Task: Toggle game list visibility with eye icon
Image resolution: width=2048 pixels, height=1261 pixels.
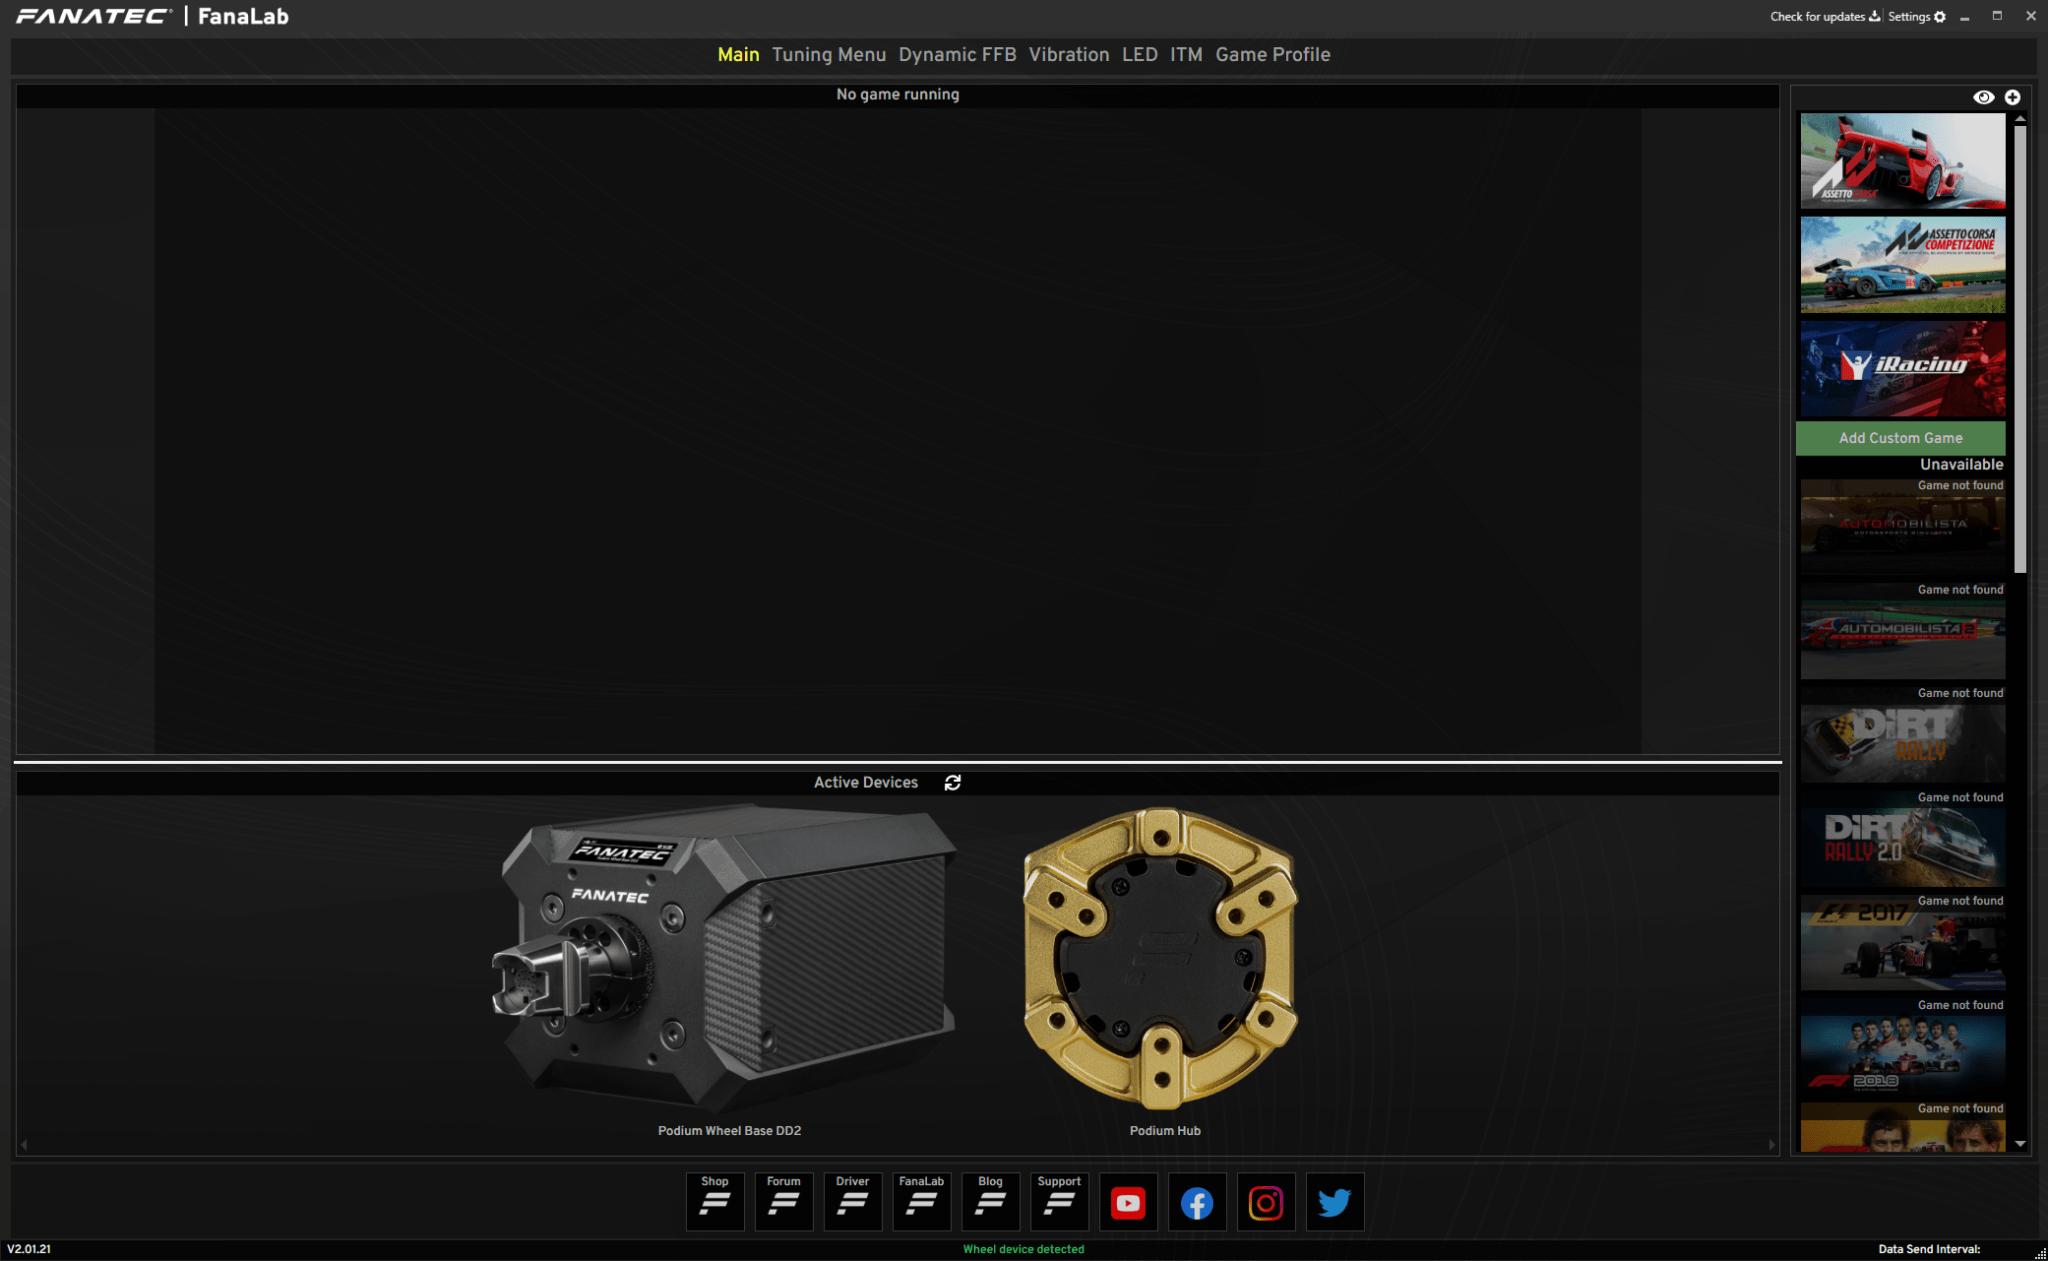Action: click(1984, 97)
